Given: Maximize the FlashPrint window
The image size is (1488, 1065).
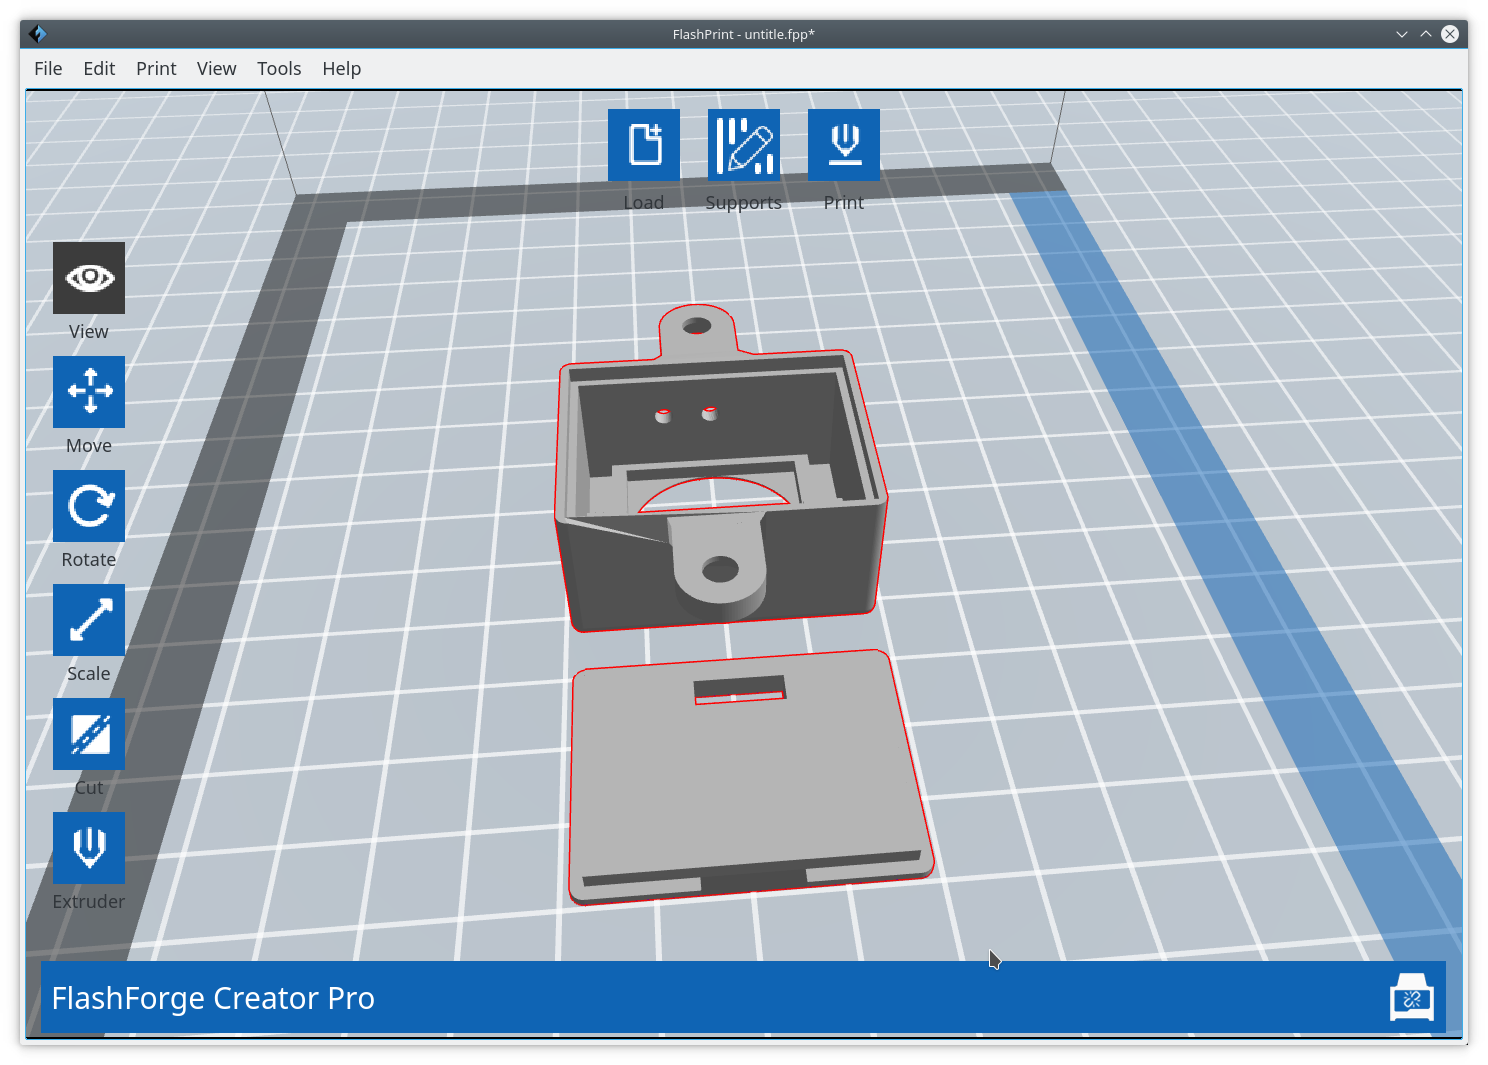Looking at the screenshot, I should [x=1426, y=34].
